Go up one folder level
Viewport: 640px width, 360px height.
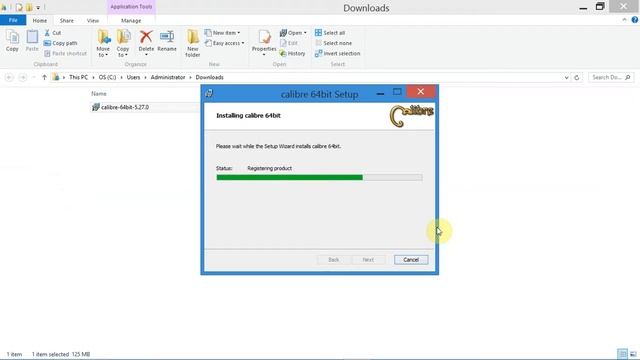tap(44, 77)
